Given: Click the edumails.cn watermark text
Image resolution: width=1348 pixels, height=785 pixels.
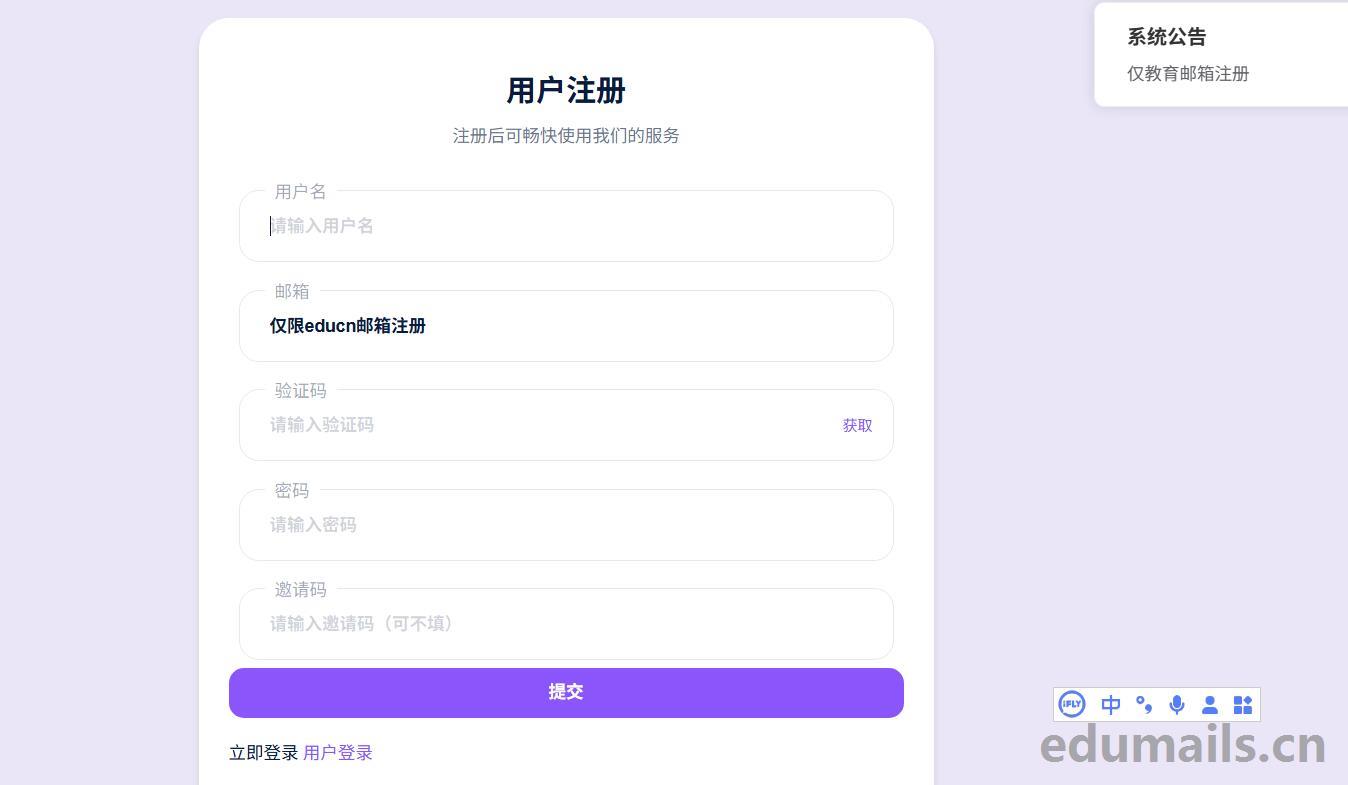Looking at the screenshot, I should [1183, 746].
